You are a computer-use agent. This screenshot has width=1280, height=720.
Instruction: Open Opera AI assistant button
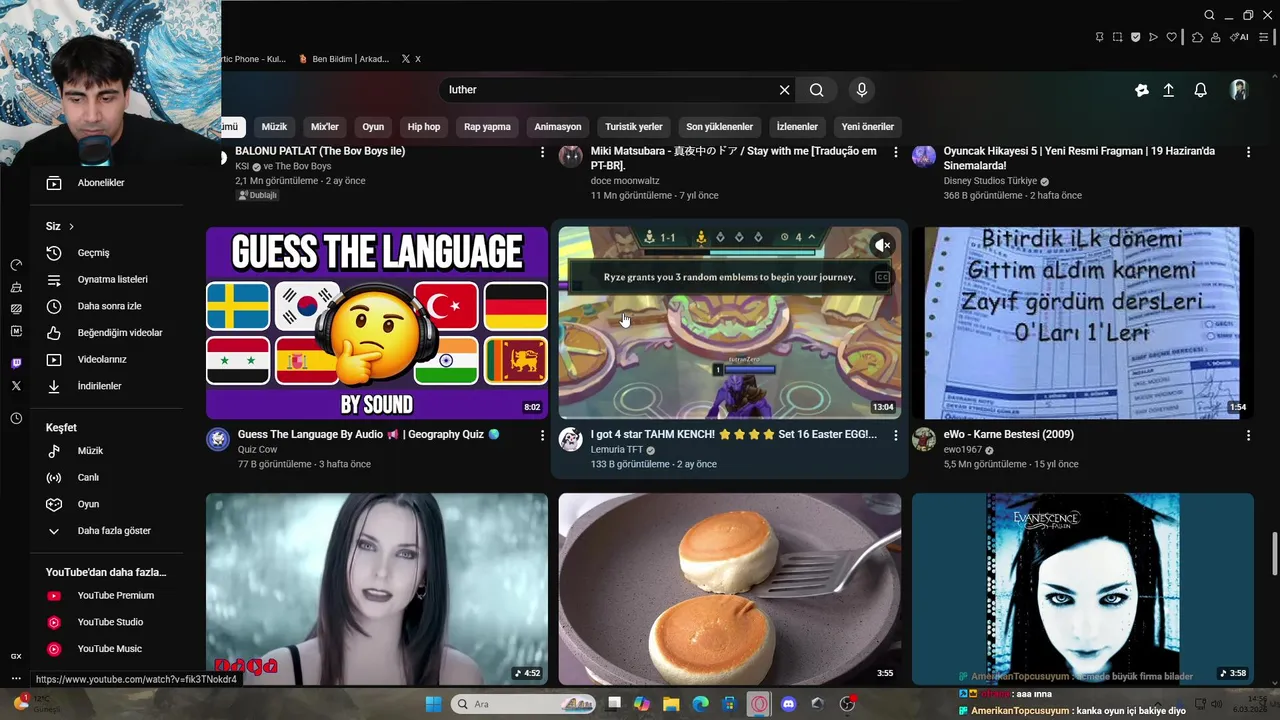click(x=1240, y=37)
